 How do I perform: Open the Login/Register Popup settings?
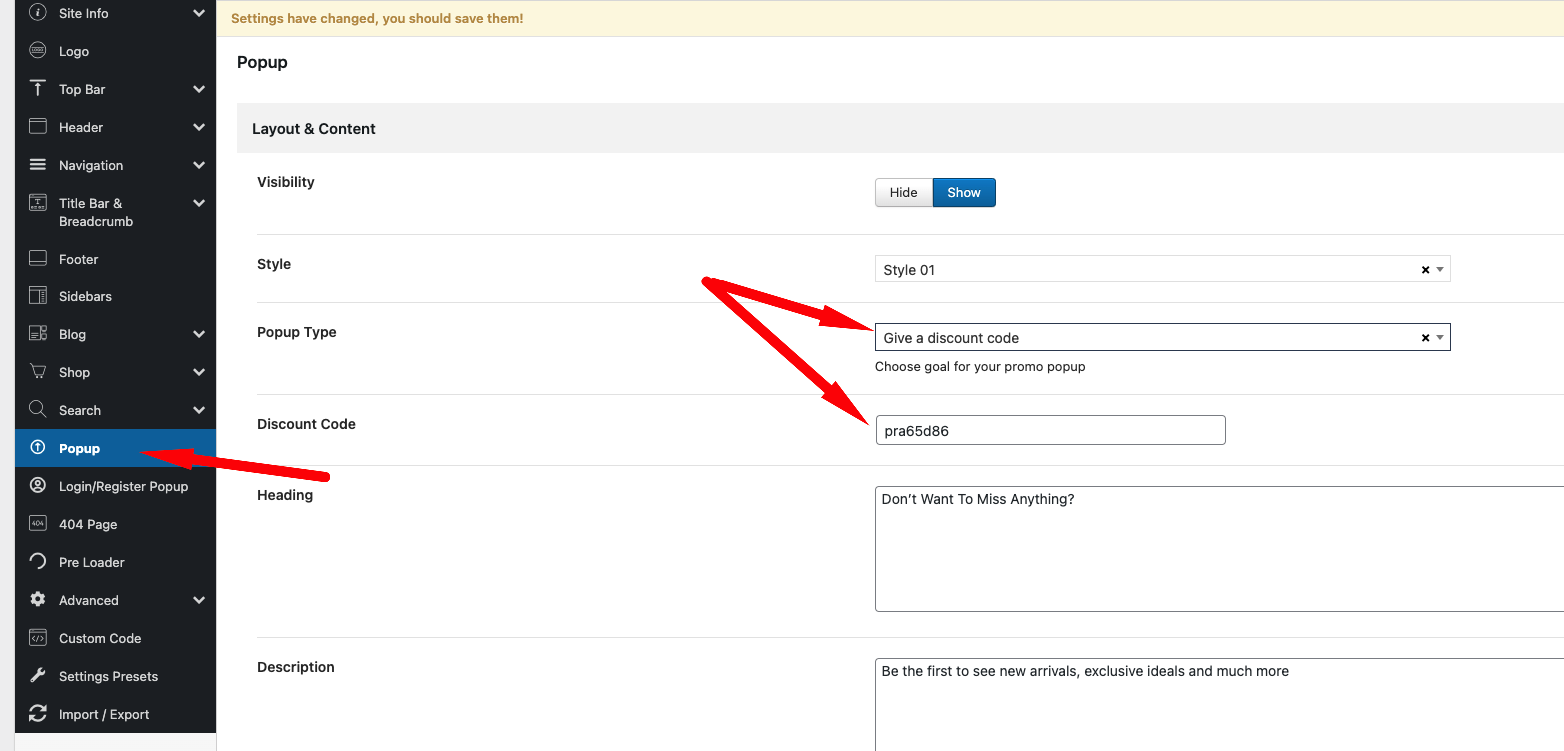[123, 486]
